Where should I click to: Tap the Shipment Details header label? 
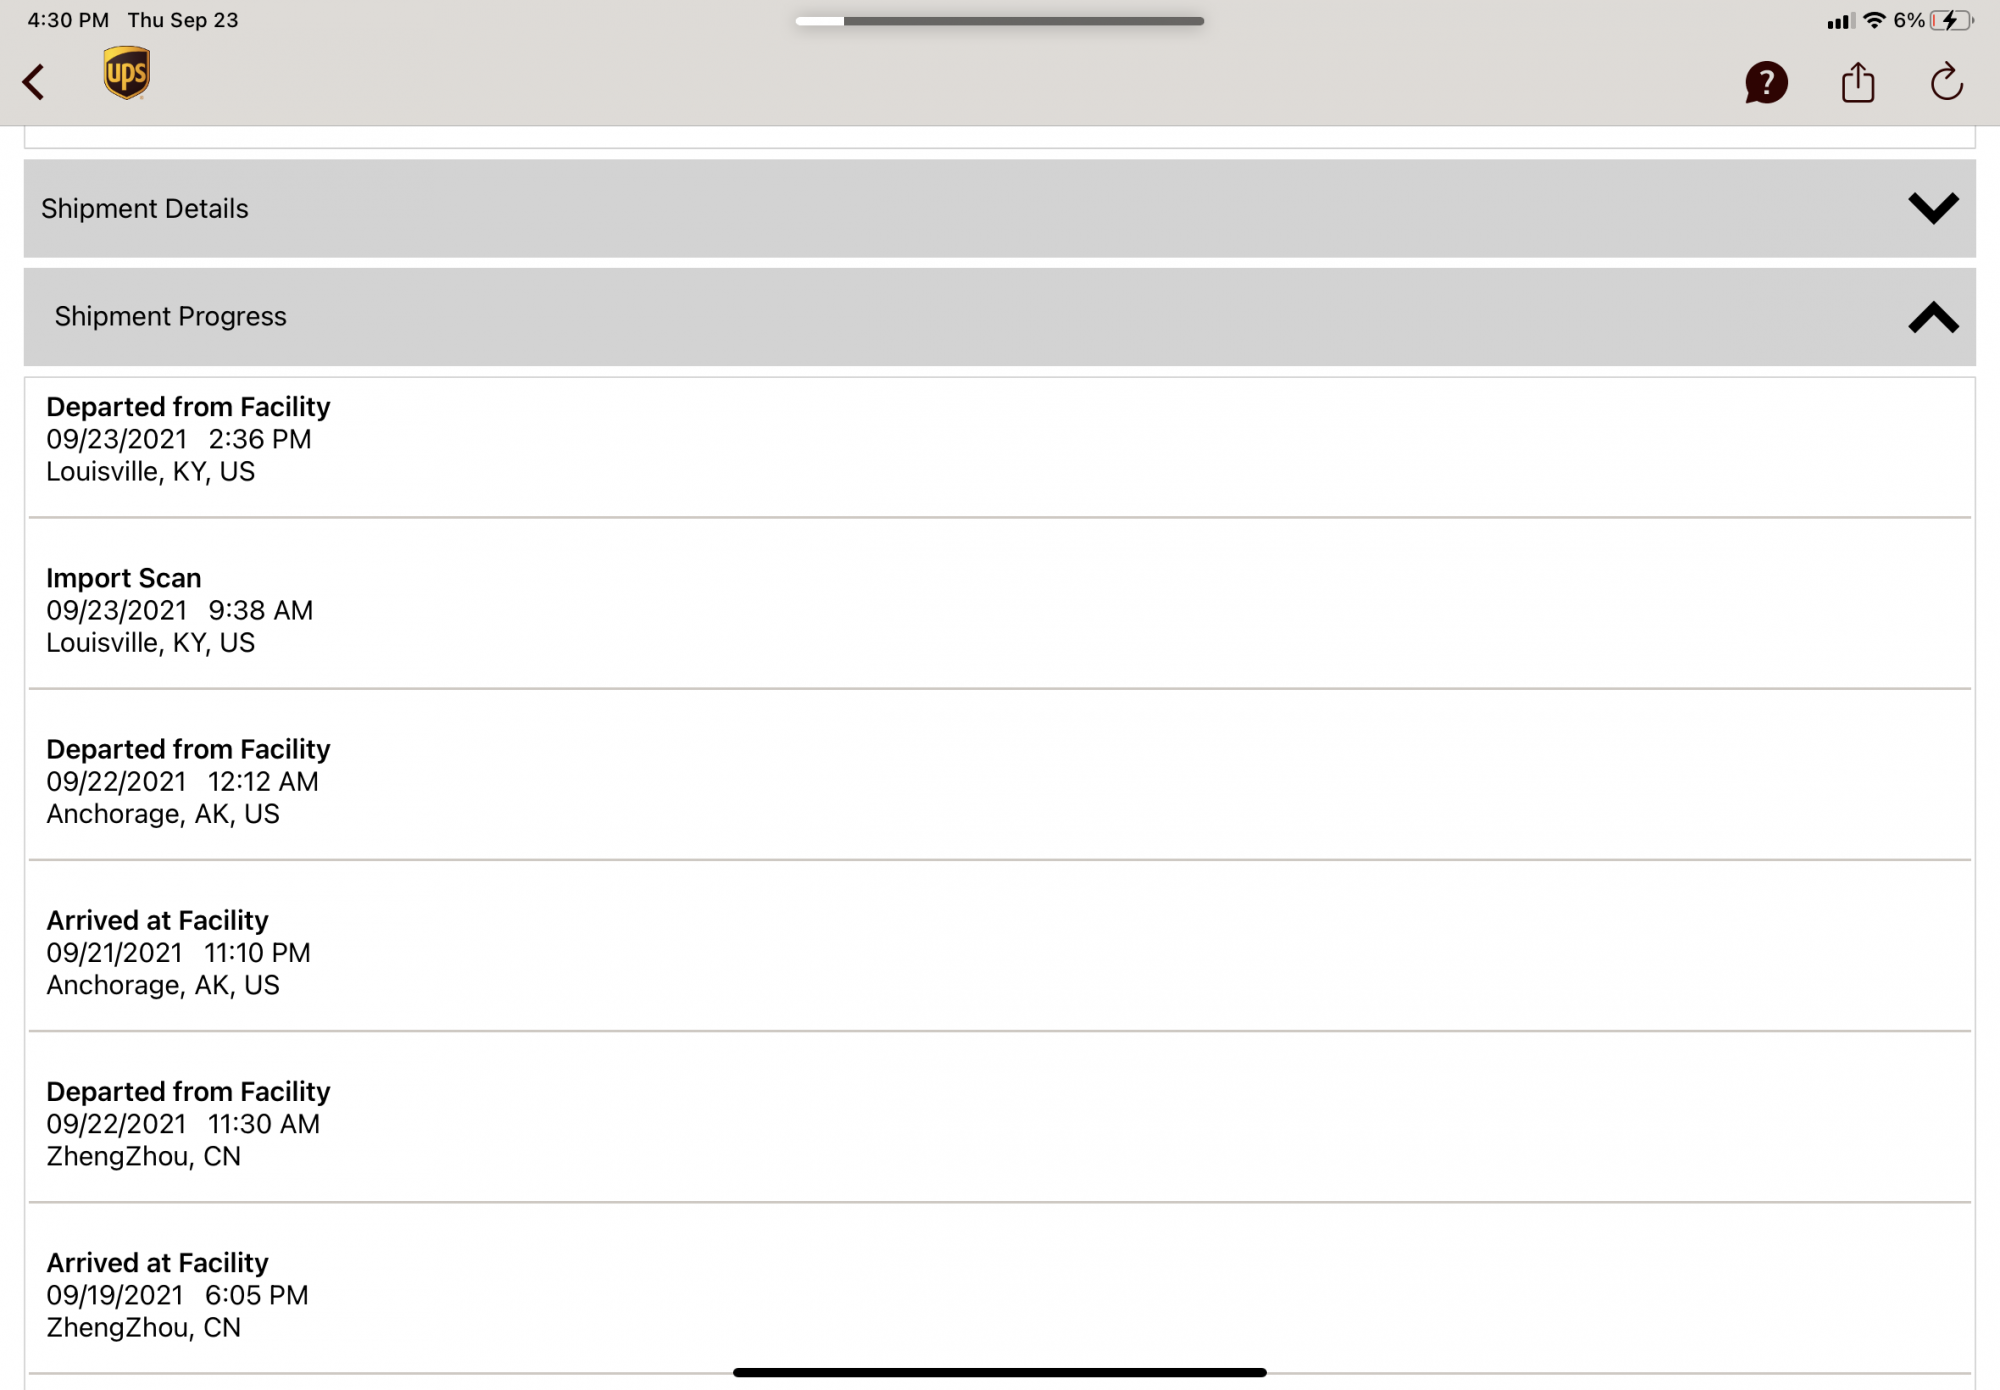click(x=145, y=208)
